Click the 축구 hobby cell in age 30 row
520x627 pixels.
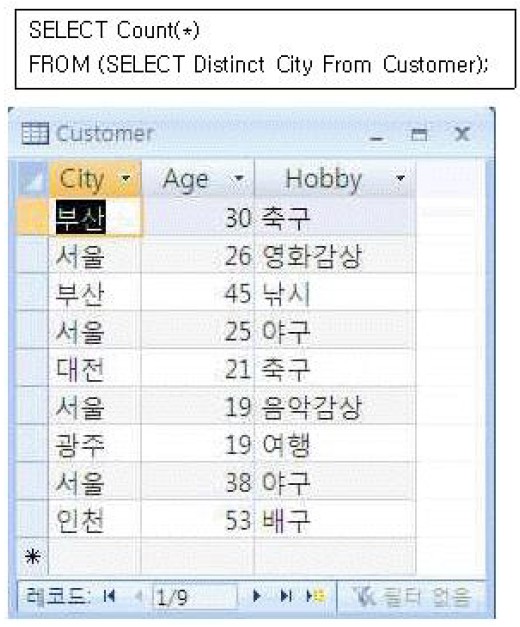(335, 217)
